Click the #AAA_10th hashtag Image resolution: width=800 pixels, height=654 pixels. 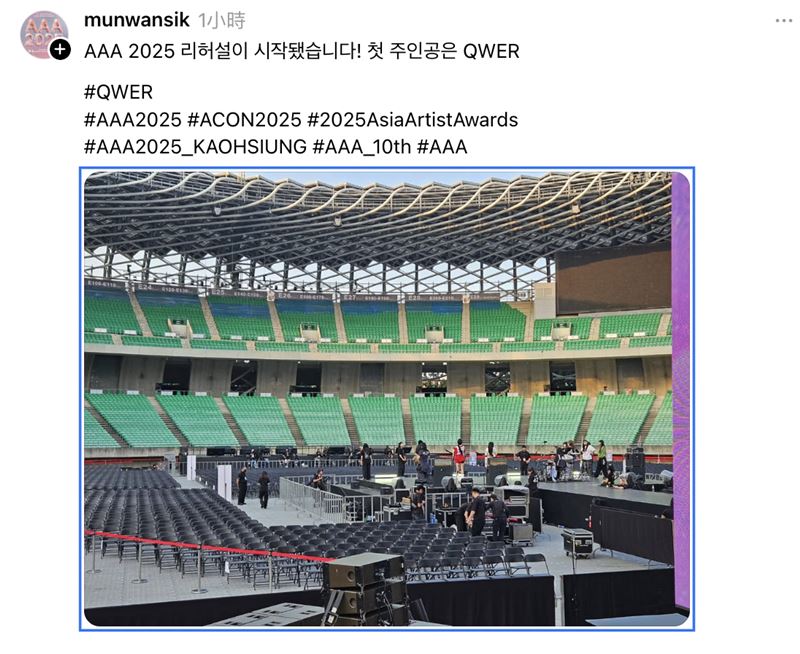click(362, 147)
